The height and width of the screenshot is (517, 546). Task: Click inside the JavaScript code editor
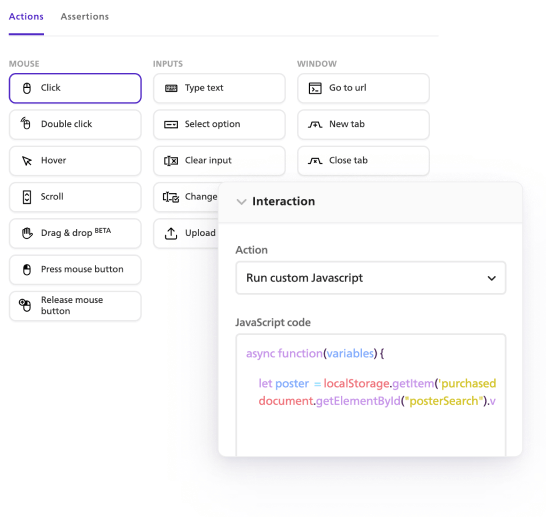370,395
